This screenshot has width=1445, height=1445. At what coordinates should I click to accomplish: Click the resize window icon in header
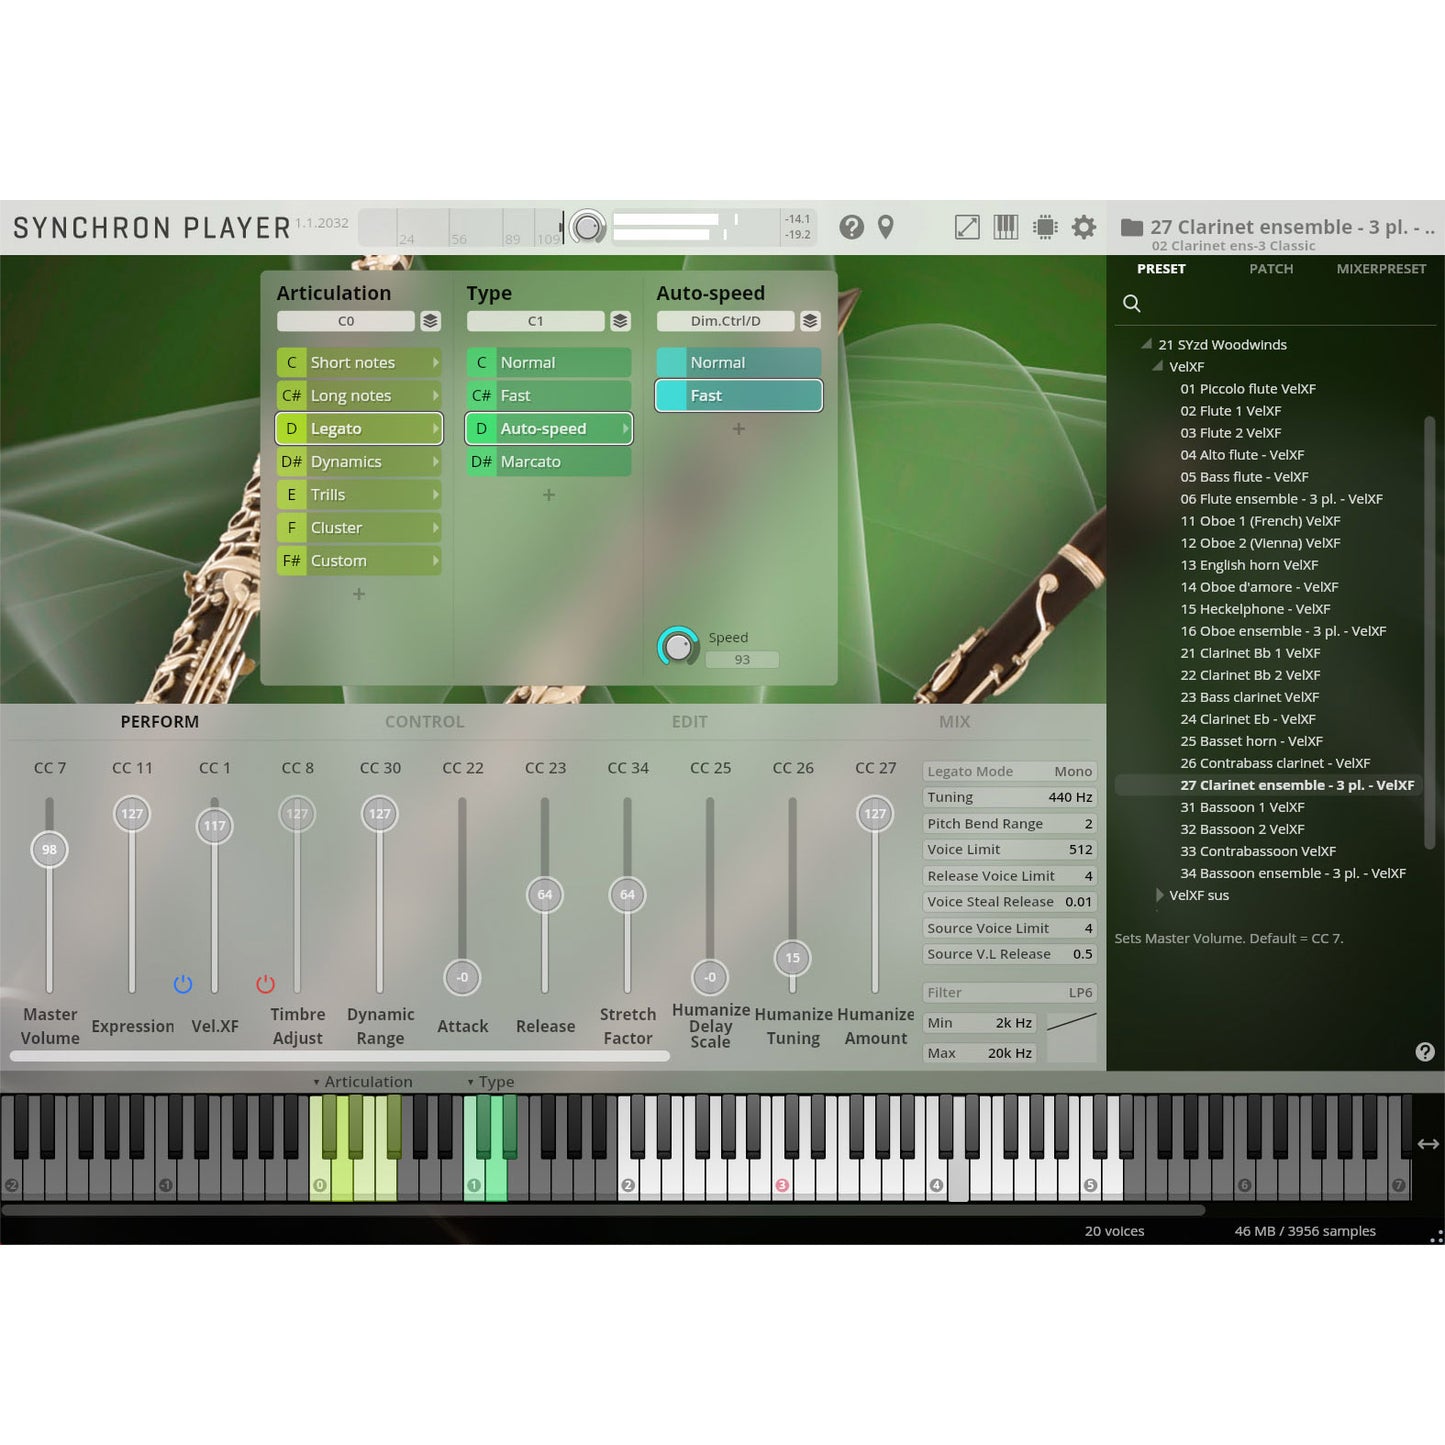tap(967, 228)
